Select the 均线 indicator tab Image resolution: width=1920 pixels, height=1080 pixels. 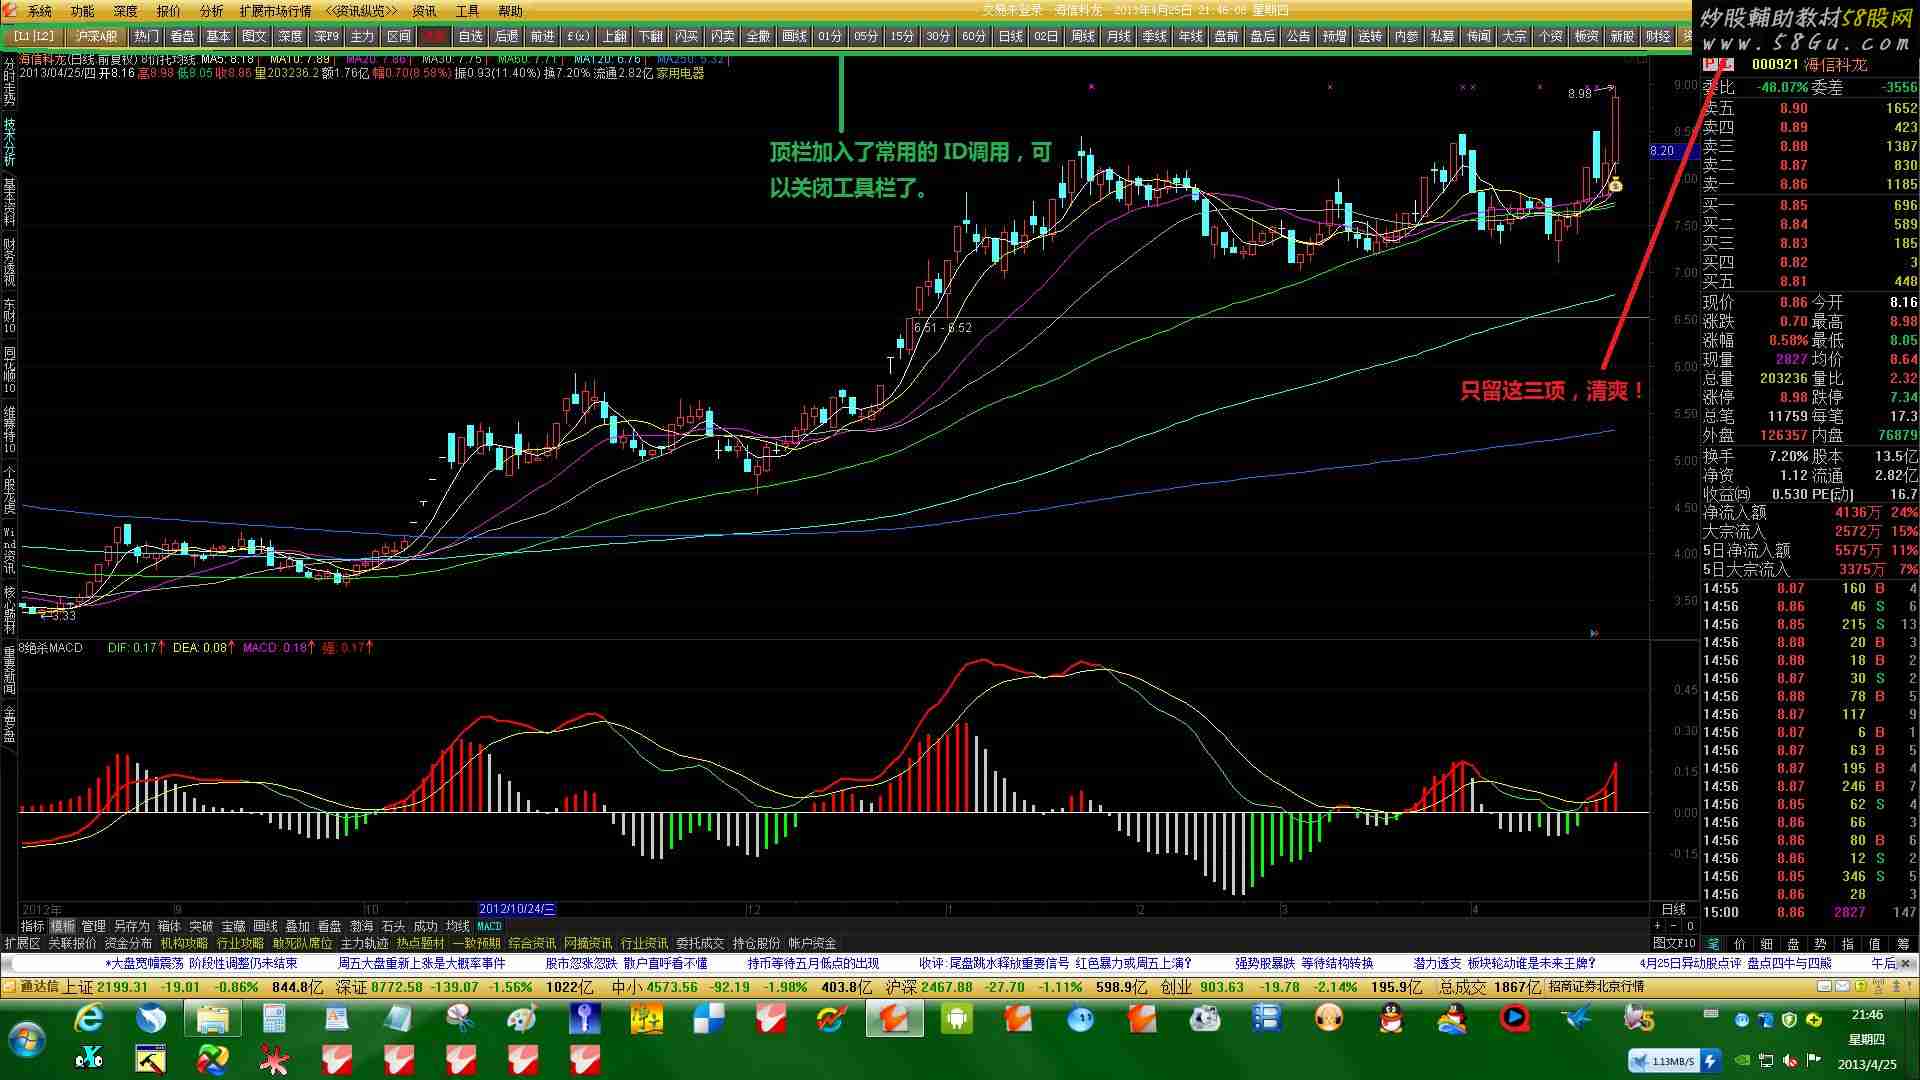click(457, 926)
